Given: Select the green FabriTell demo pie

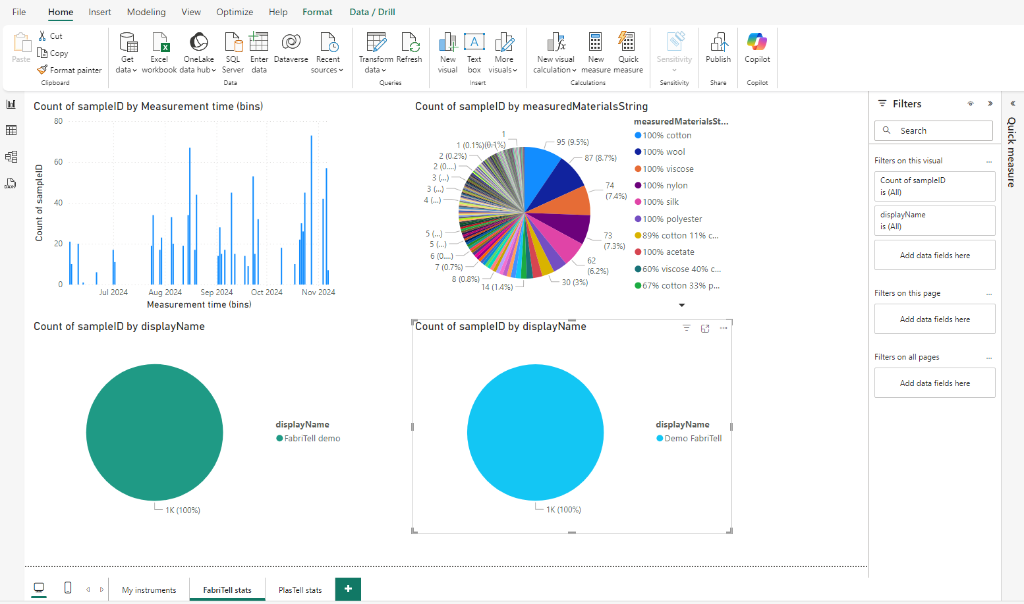Looking at the screenshot, I should coord(154,432).
